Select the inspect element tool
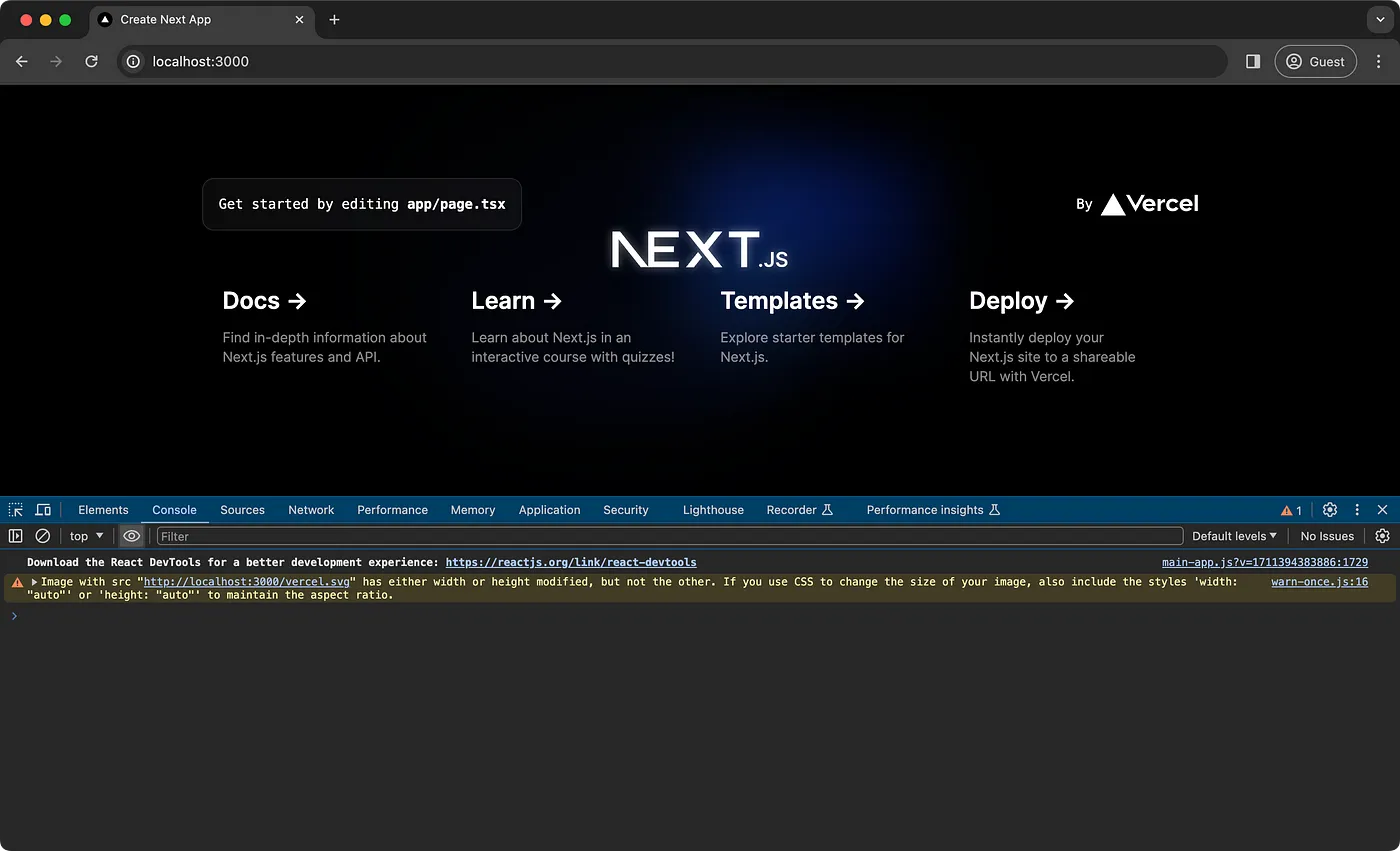The height and width of the screenshot is (851, 1400). 15,509
